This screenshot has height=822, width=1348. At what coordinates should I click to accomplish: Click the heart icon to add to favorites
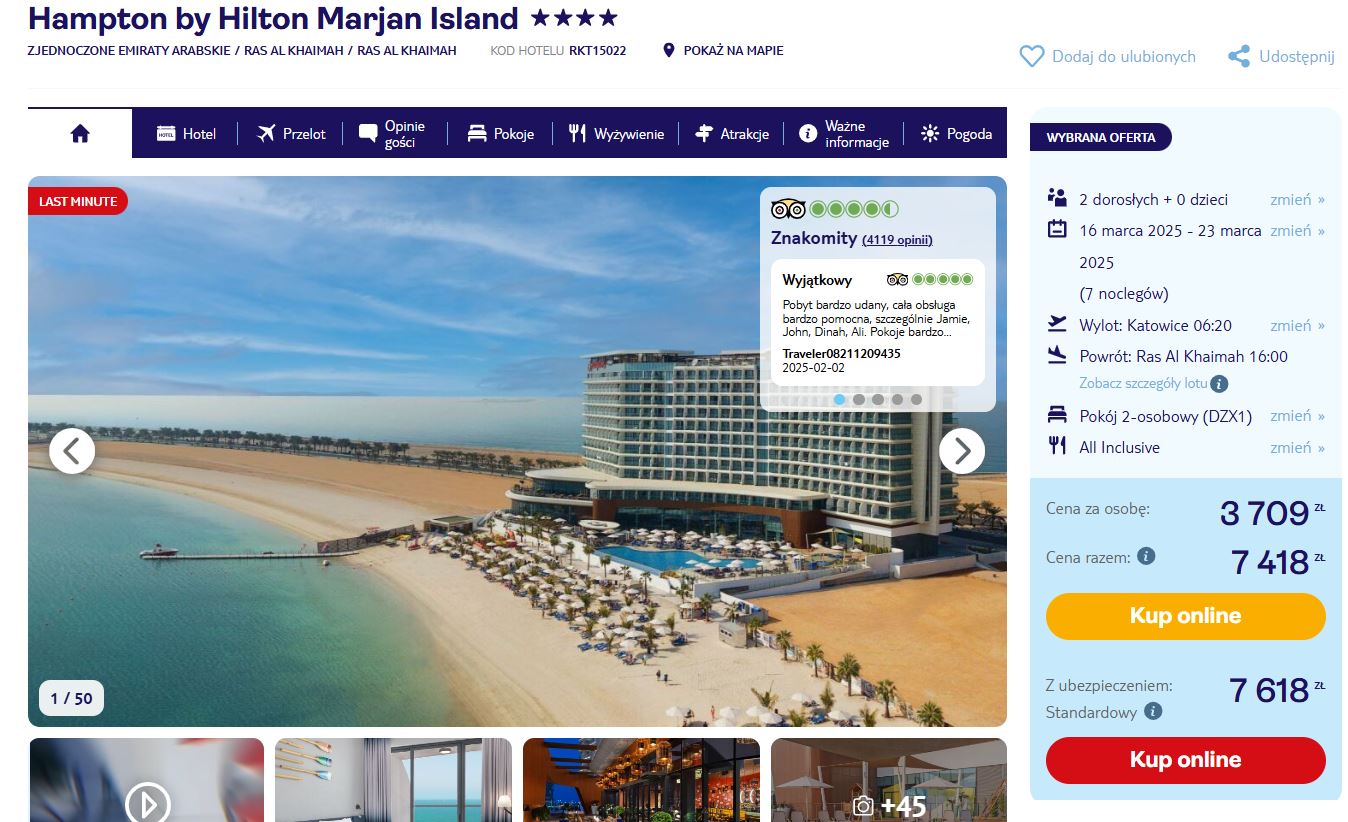click(1031, 57)
